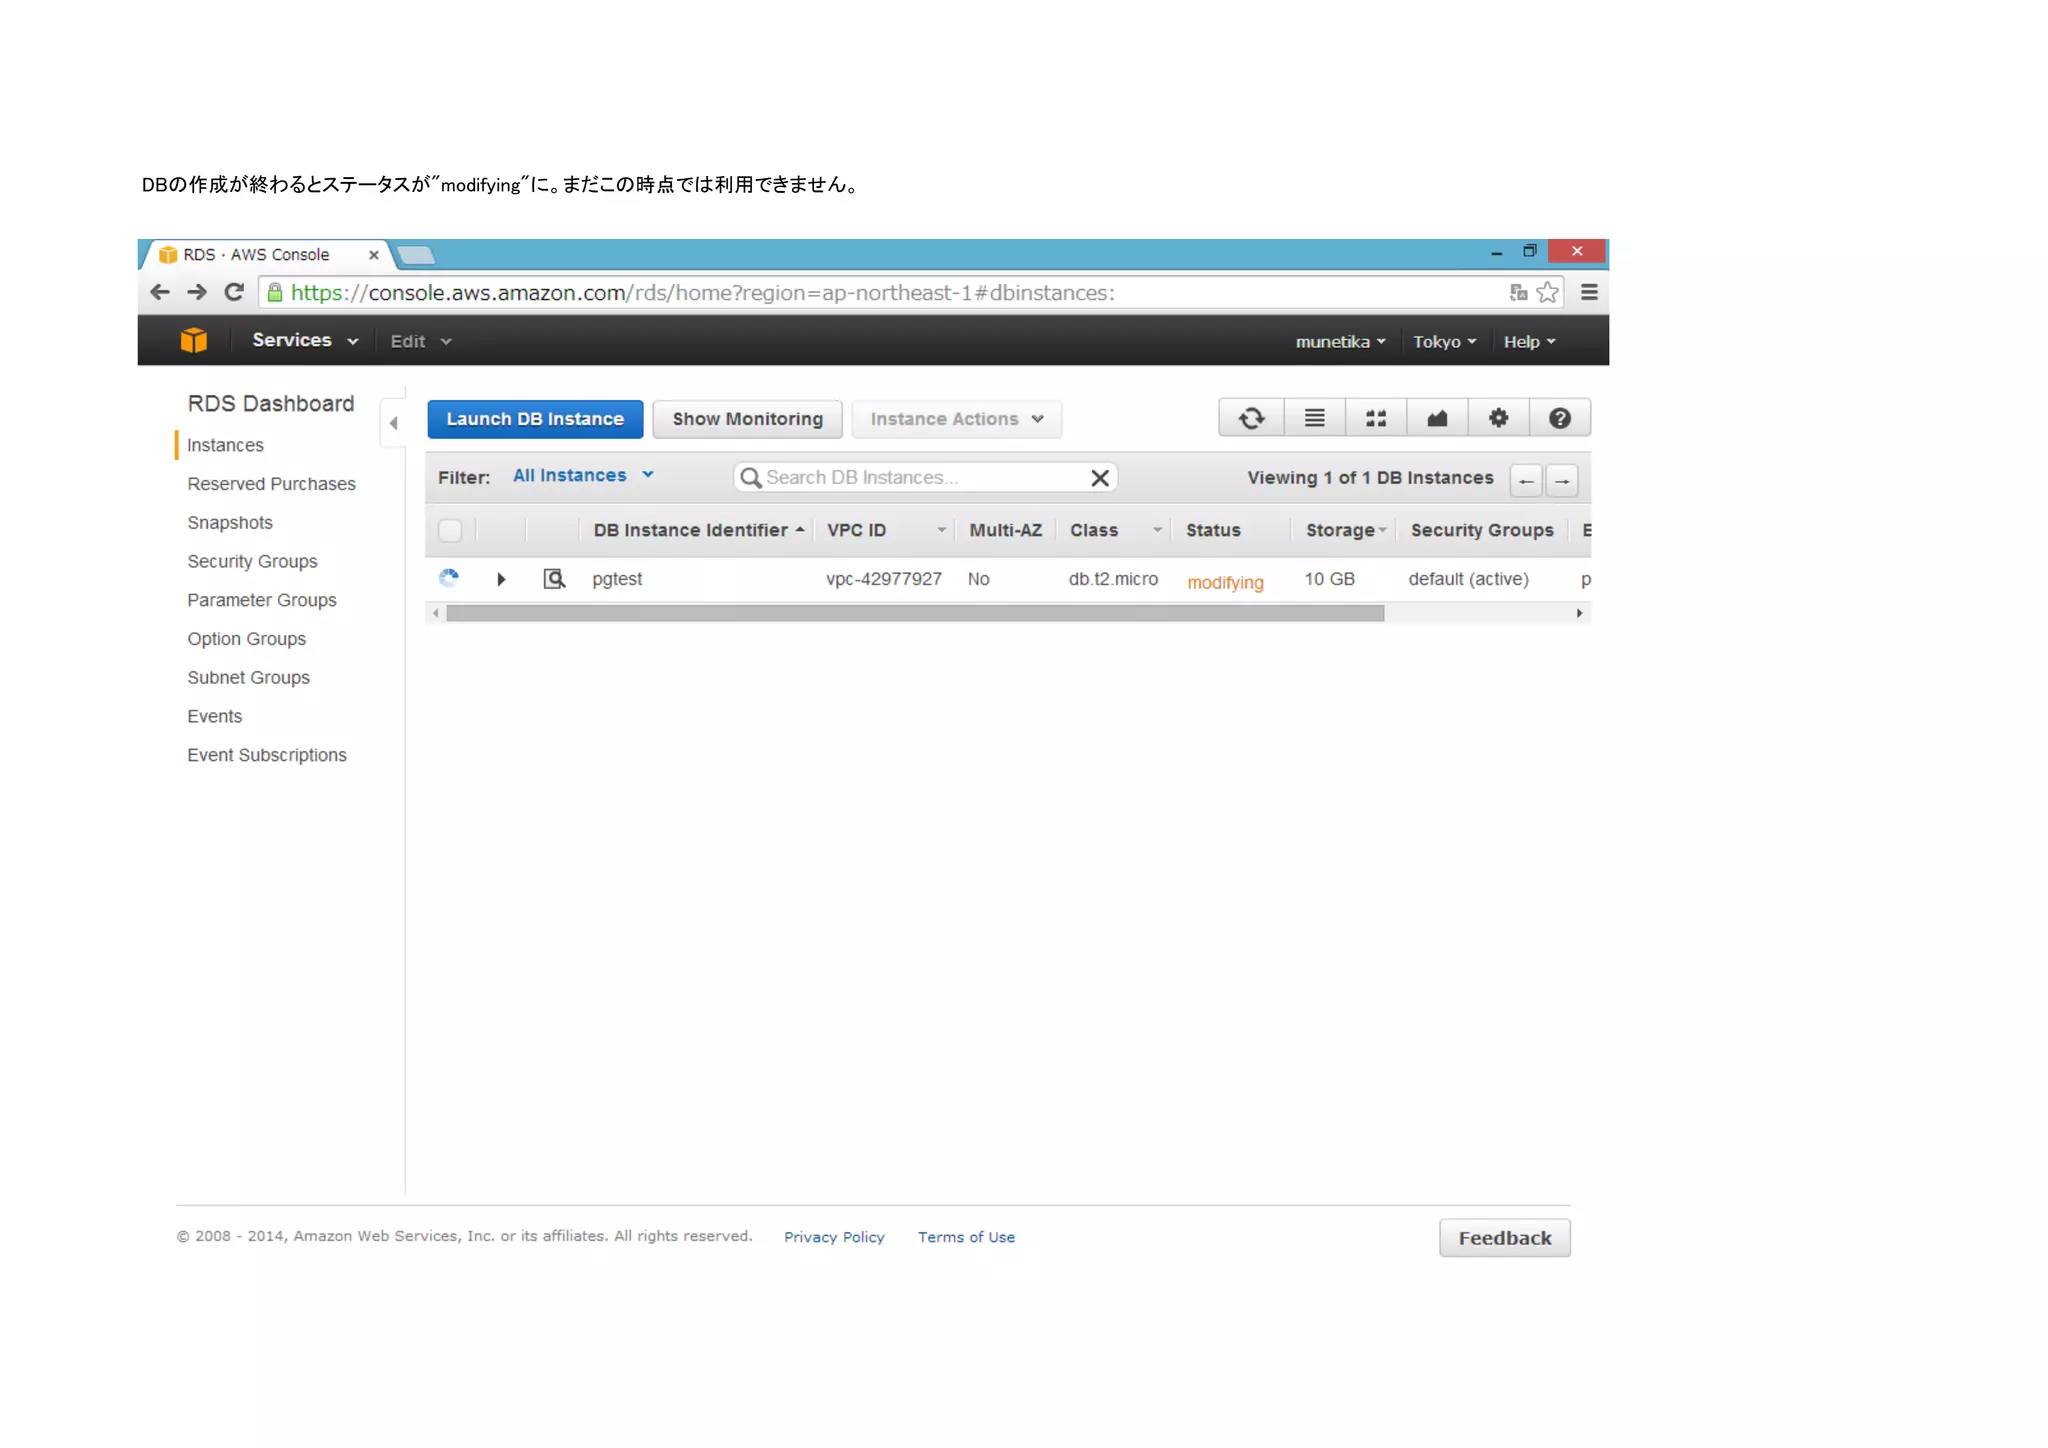Click the default (active) security group cell
Viewport: 2048px width, 1448px height.
(x=1468, y=579)
